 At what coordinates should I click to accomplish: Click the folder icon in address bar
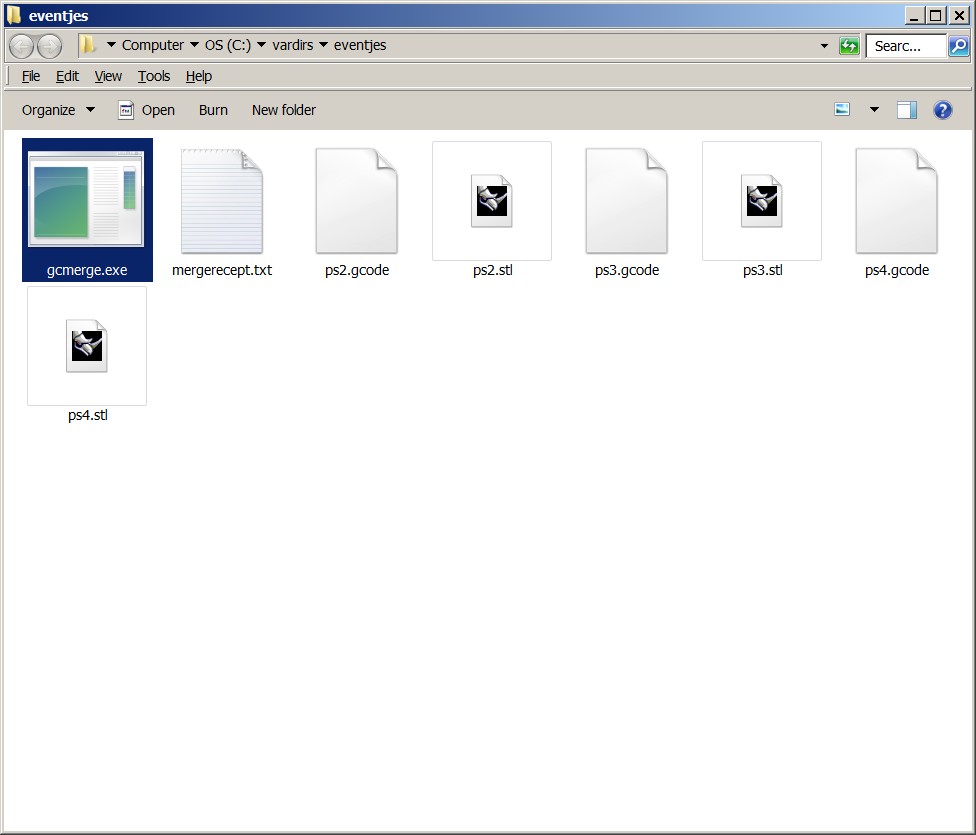pos(88,45)
